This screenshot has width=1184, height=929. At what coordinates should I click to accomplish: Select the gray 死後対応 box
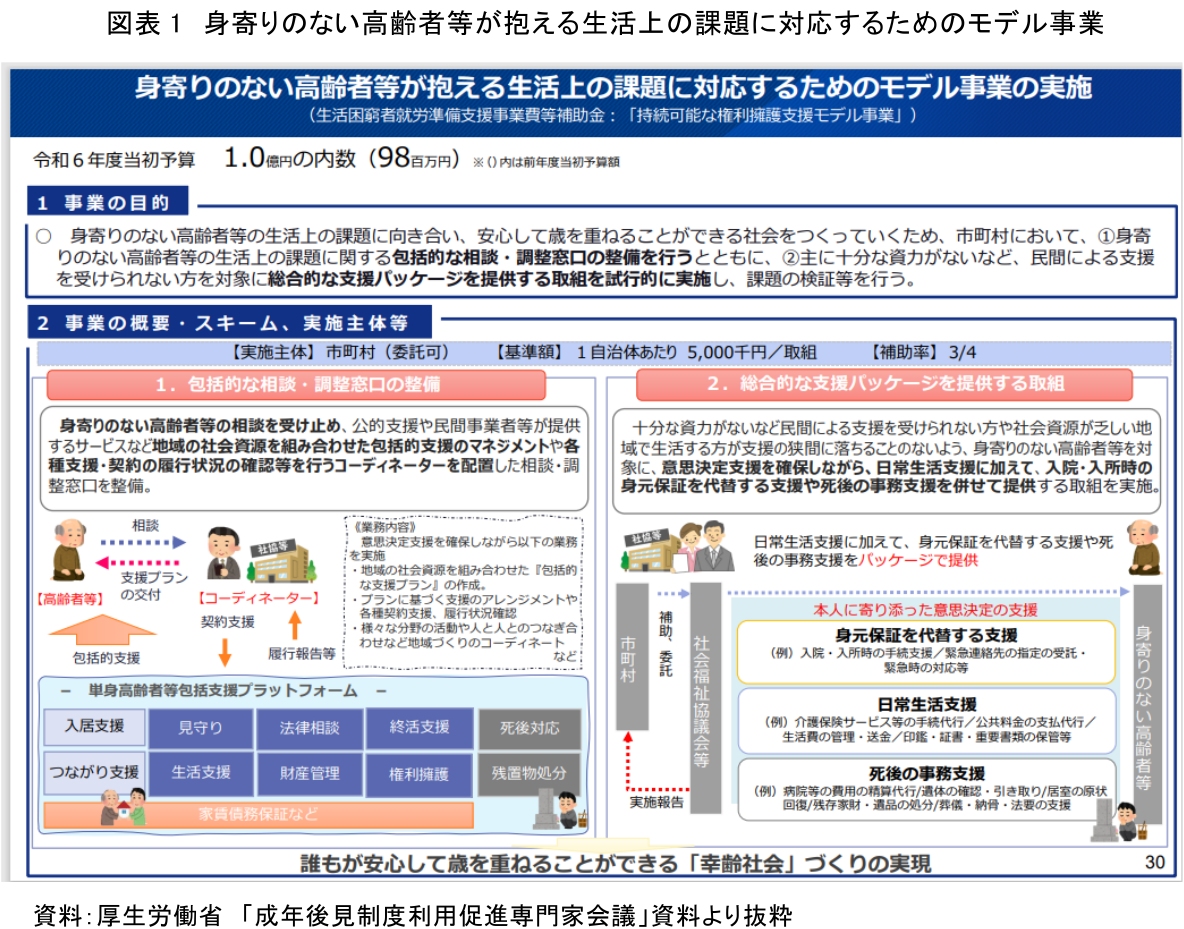point(529,729)
